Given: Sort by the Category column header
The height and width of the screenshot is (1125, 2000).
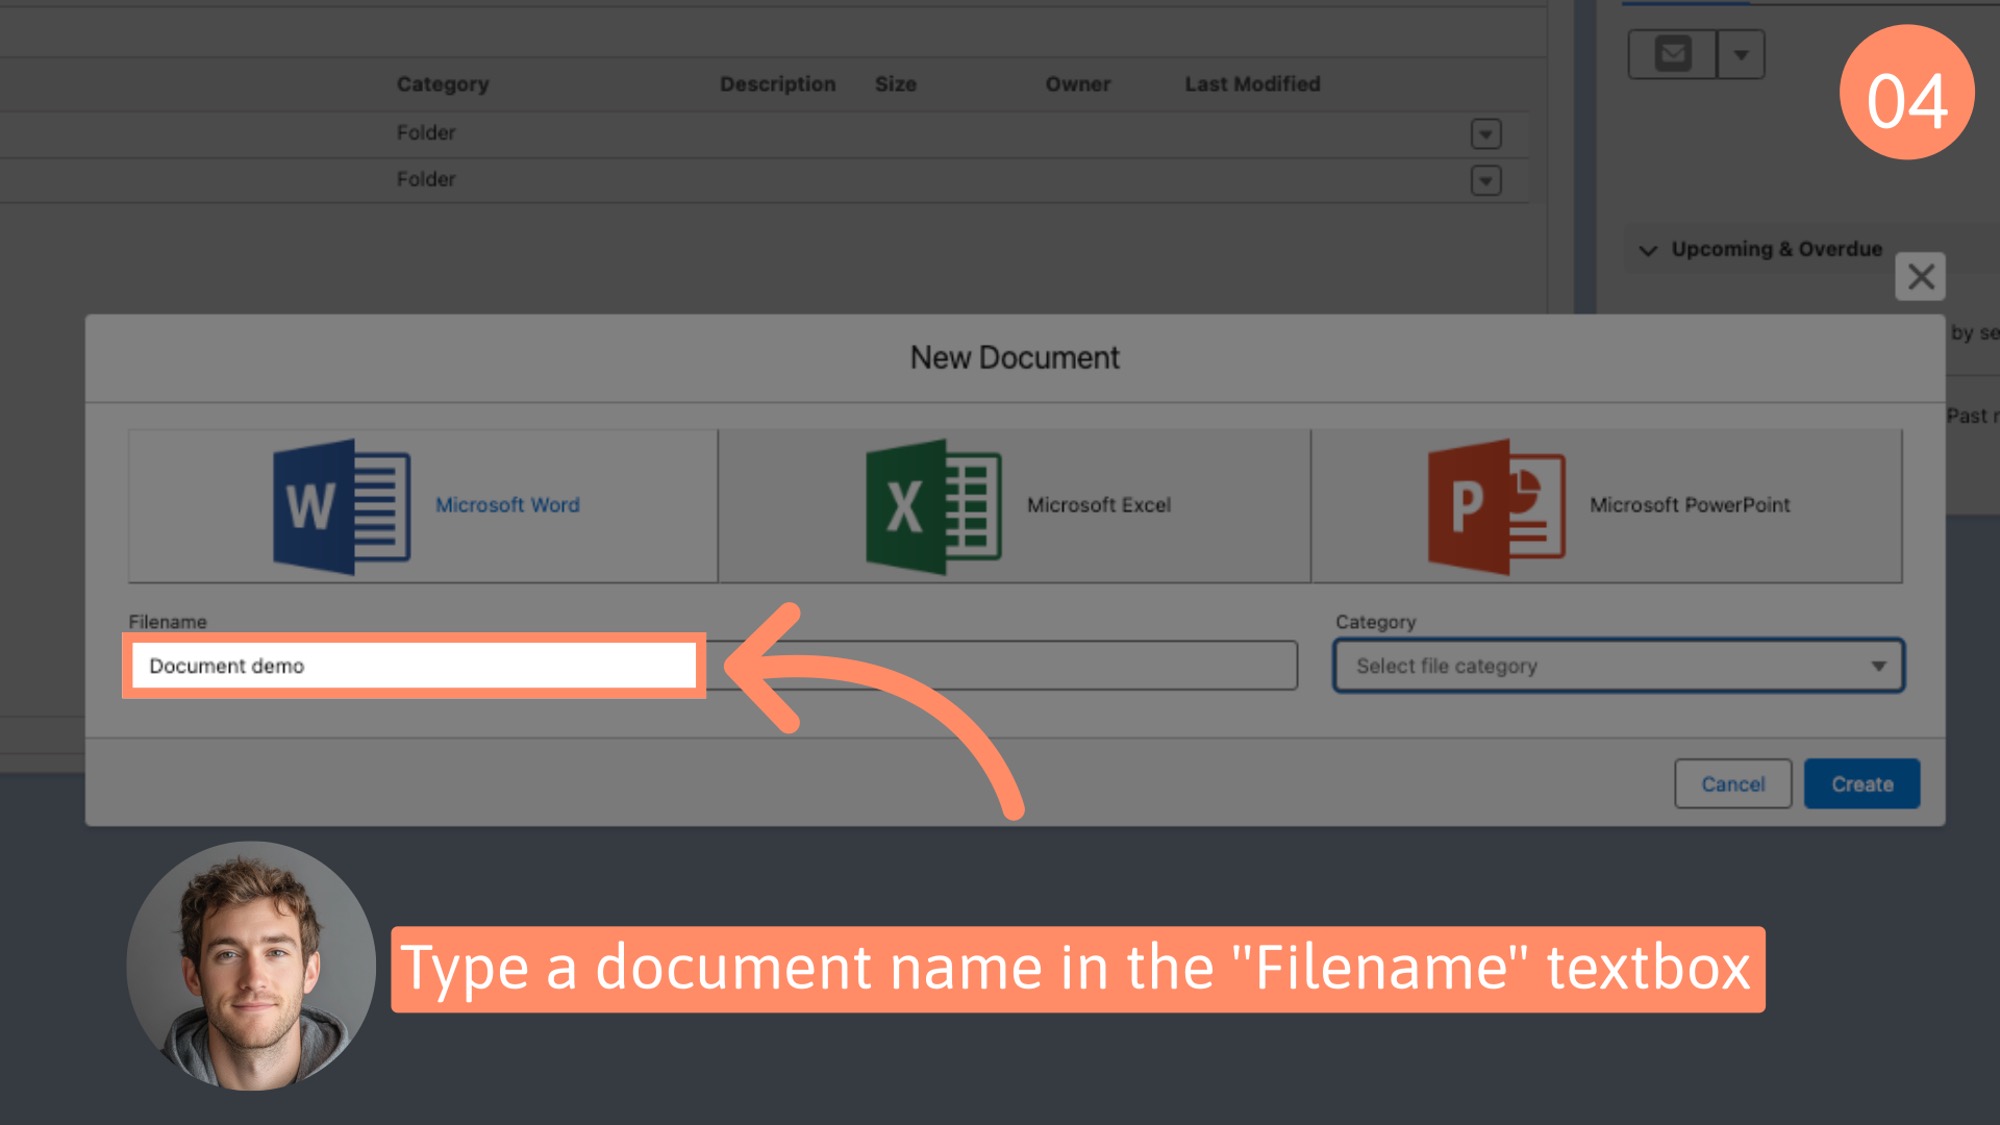Looking at the screenshot, I should [443, 84].
